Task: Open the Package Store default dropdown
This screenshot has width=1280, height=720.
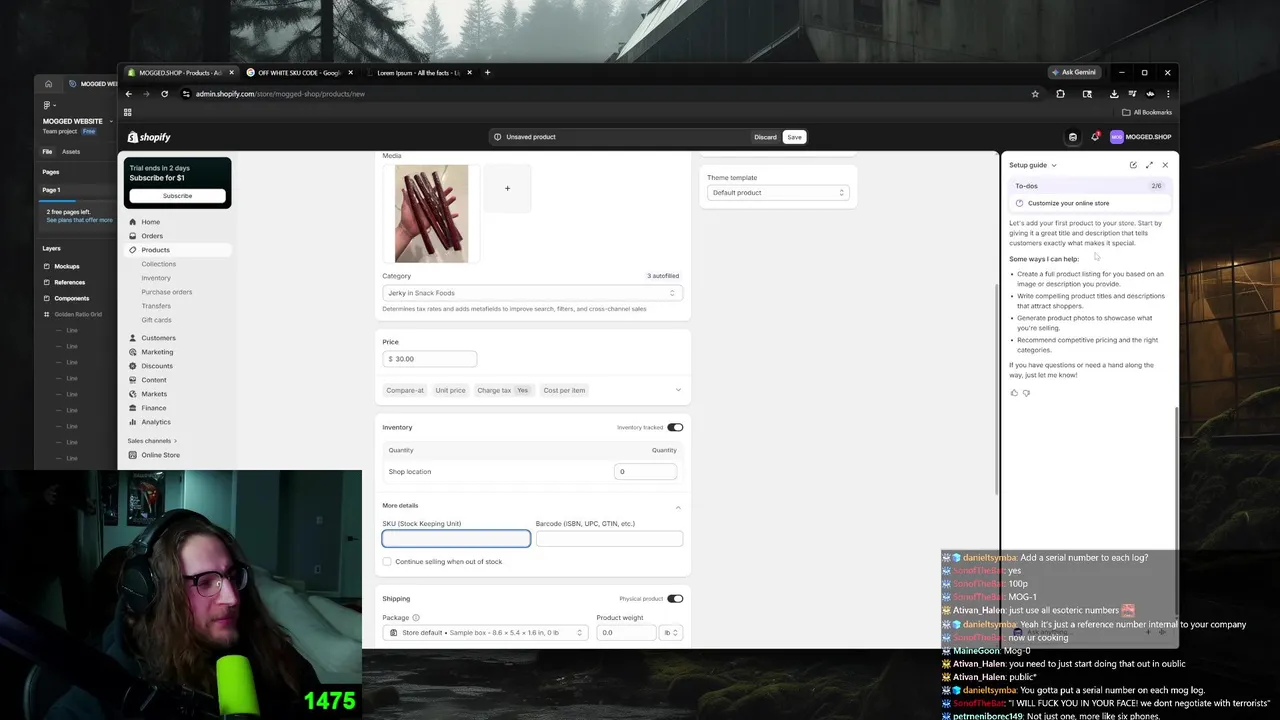Action: pos(486,633)
